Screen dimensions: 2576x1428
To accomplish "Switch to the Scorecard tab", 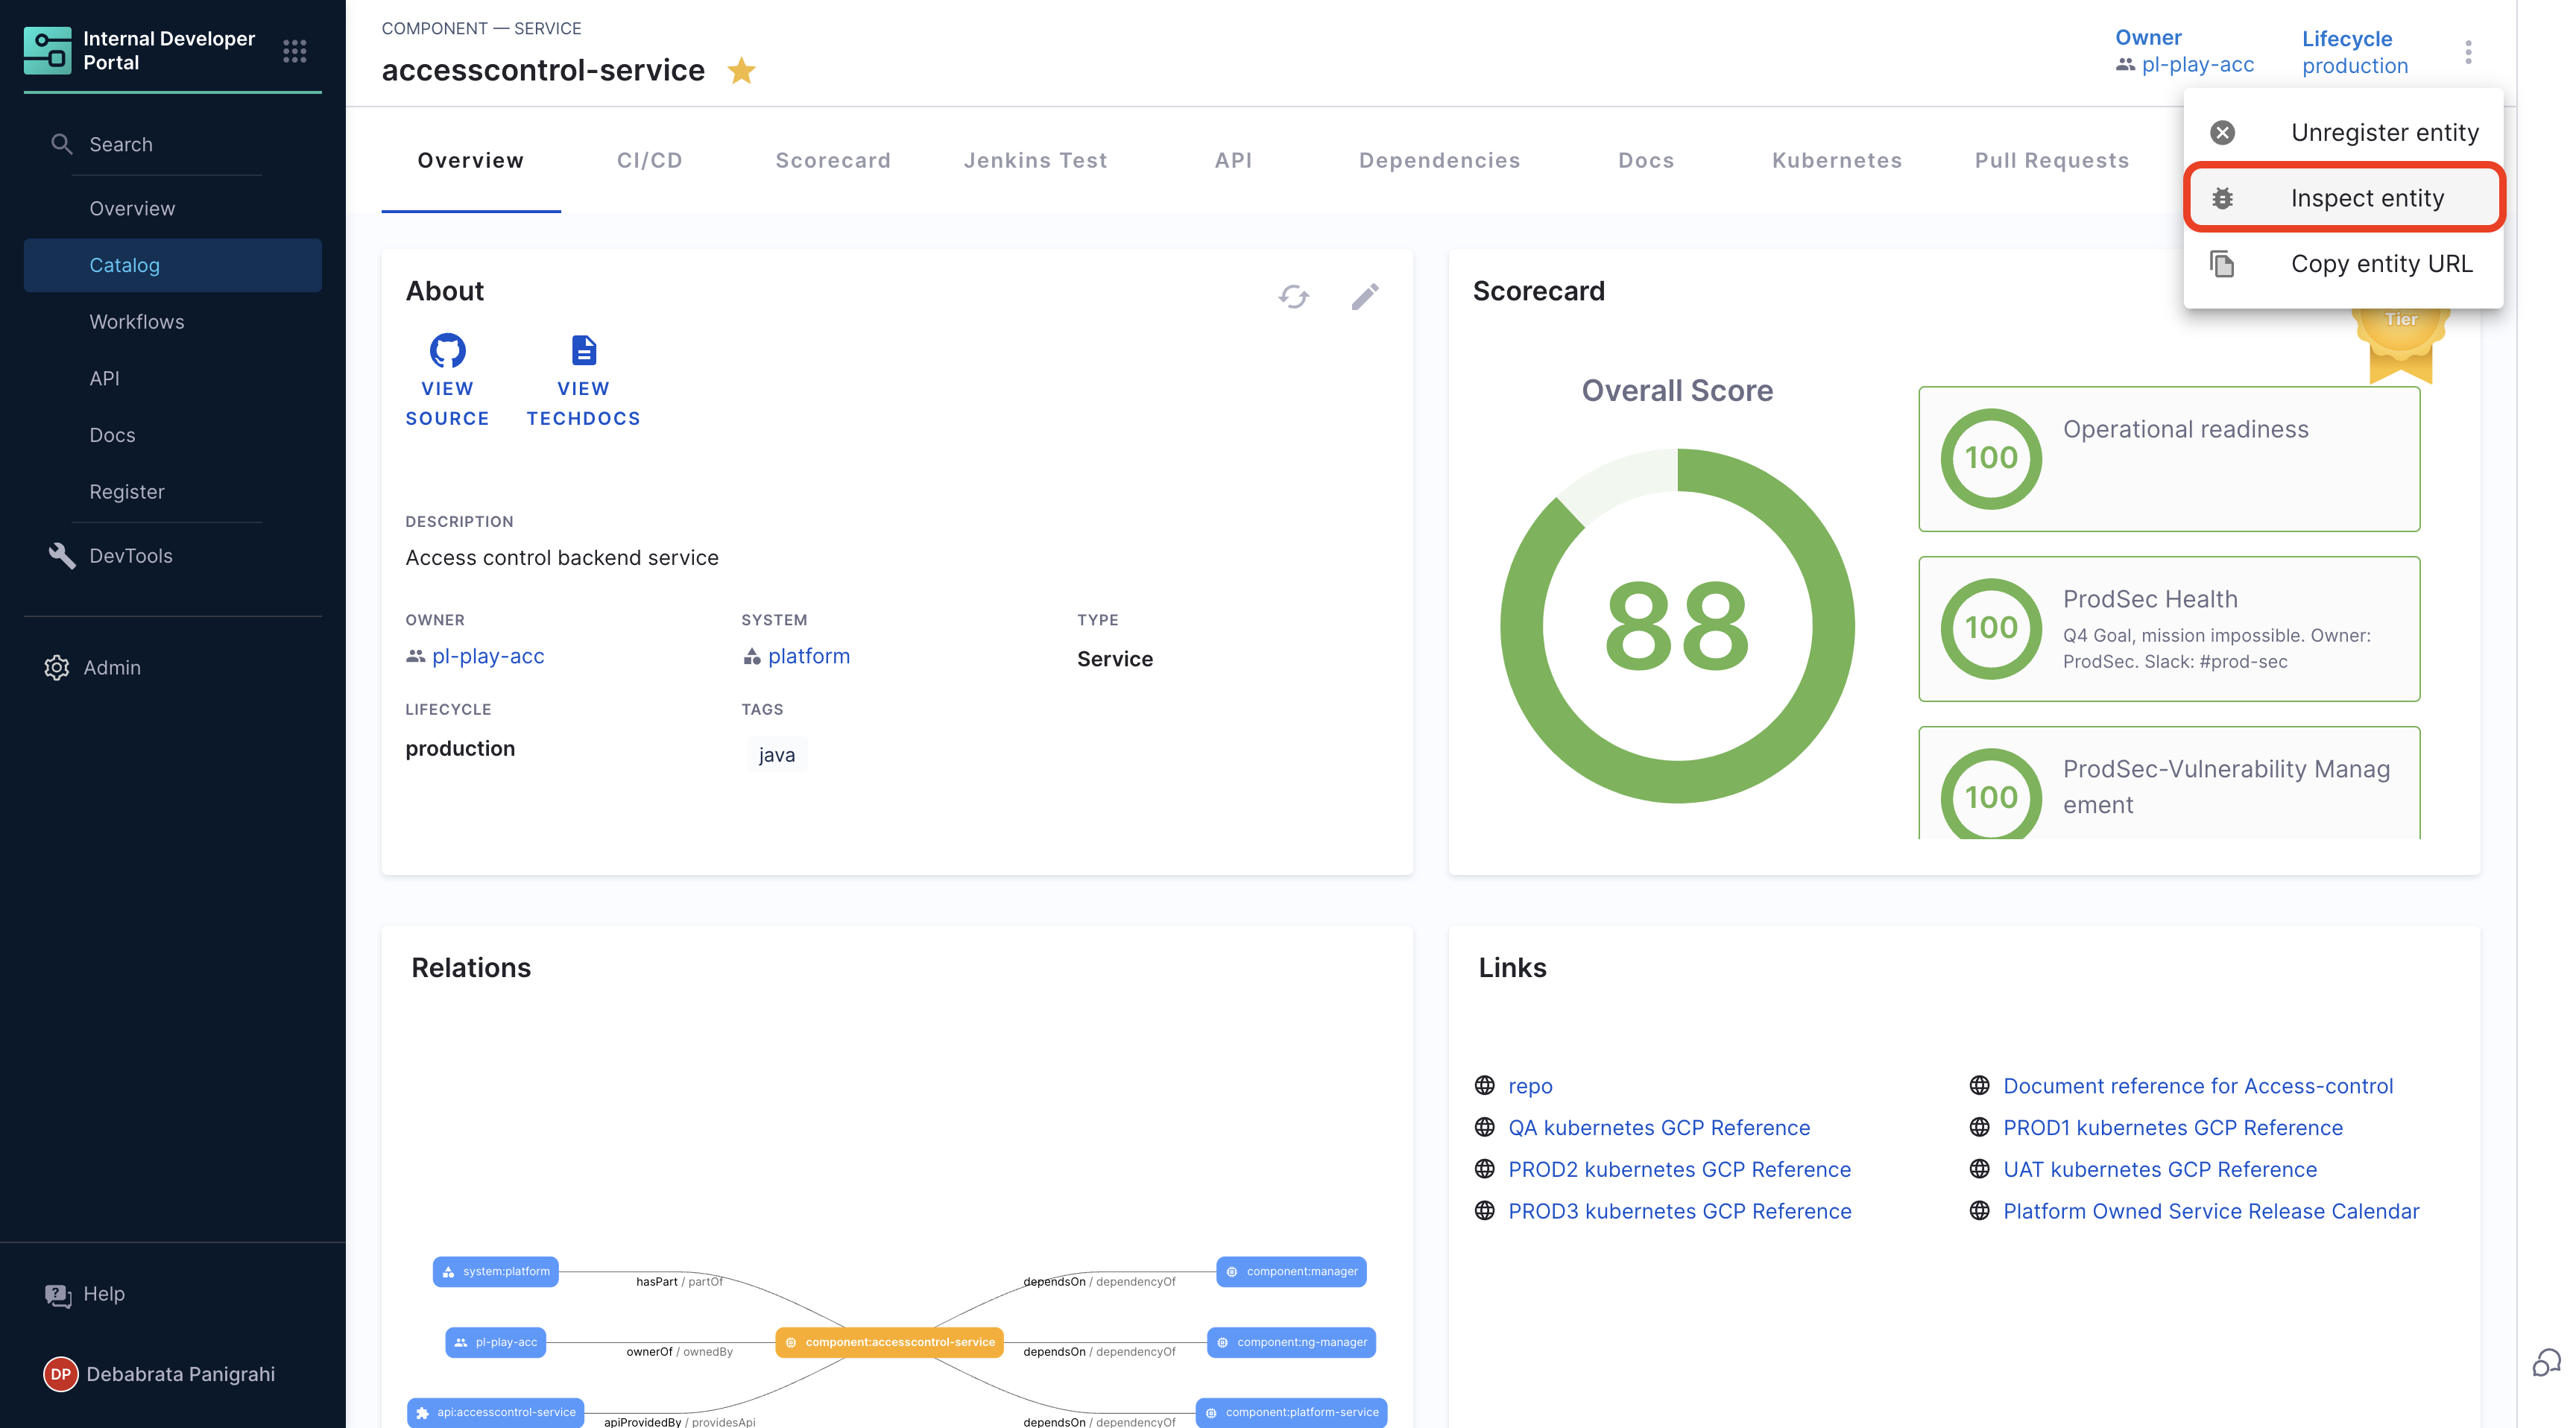I will 833,160.
